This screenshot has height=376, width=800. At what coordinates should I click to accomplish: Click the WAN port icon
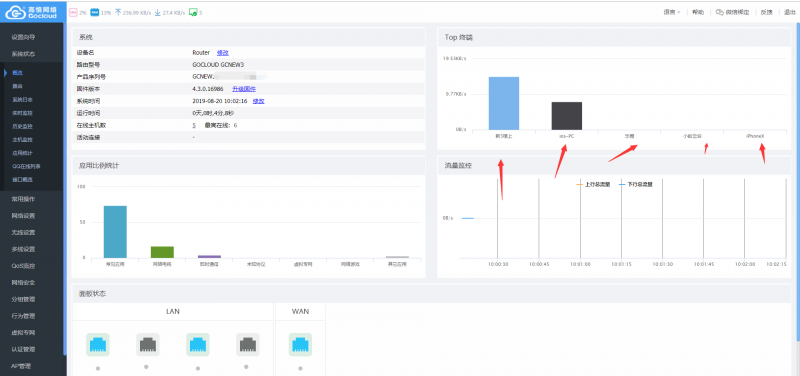point(301,344)
